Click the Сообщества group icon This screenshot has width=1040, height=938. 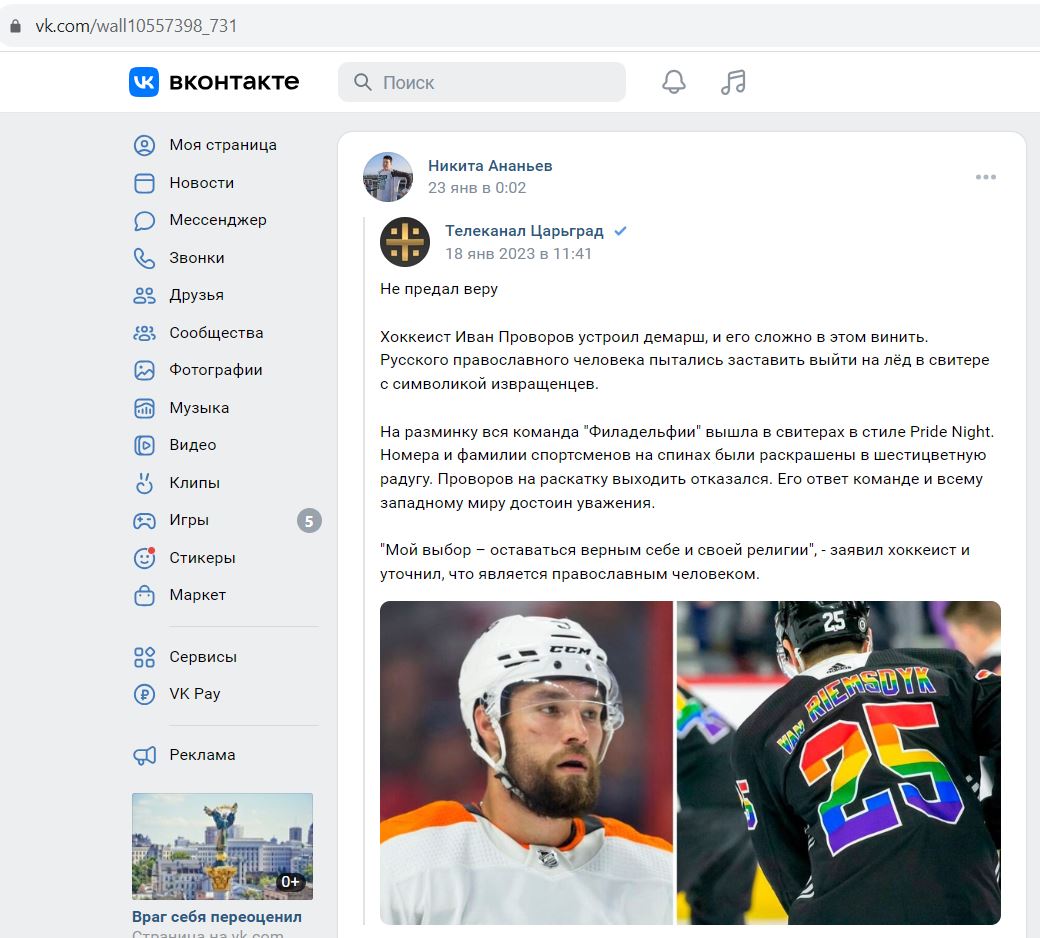pos(144,333)
